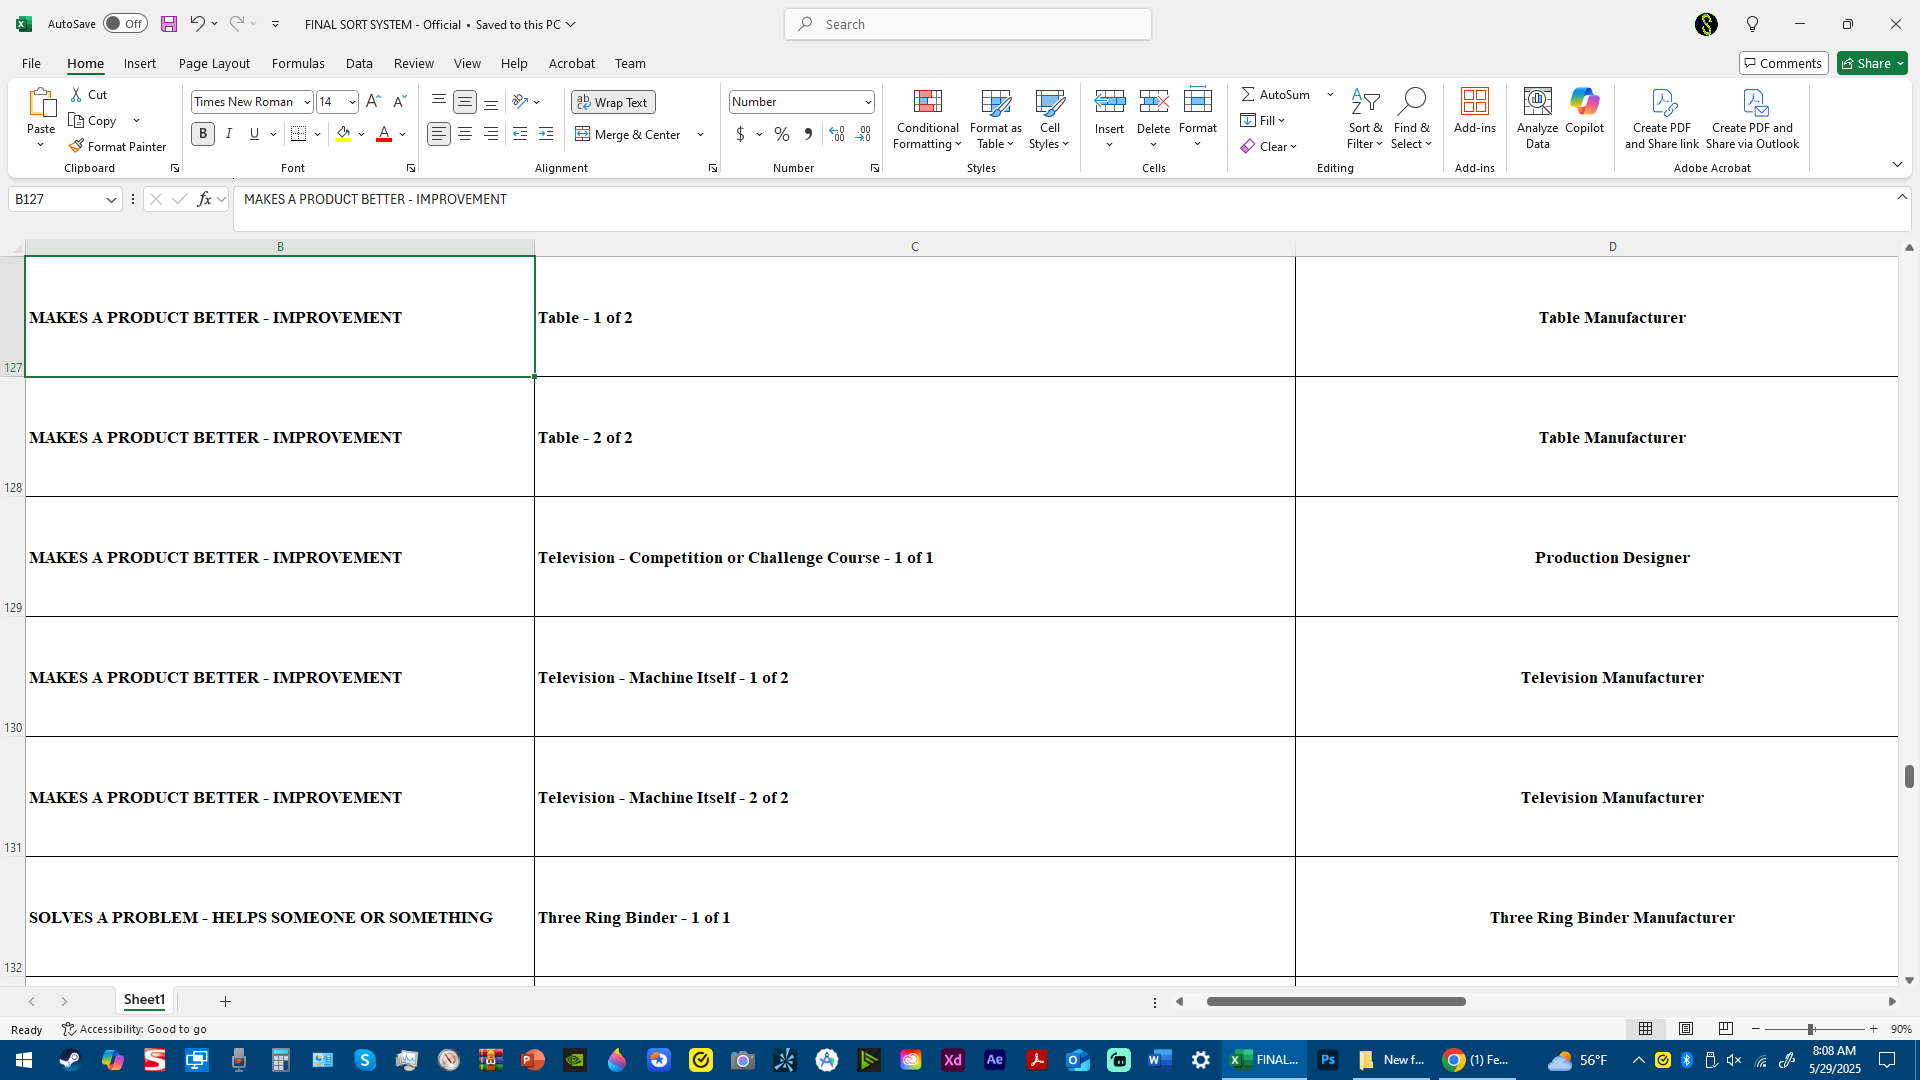Click the Conditional Formatting icon

click(x=927, y=102)
